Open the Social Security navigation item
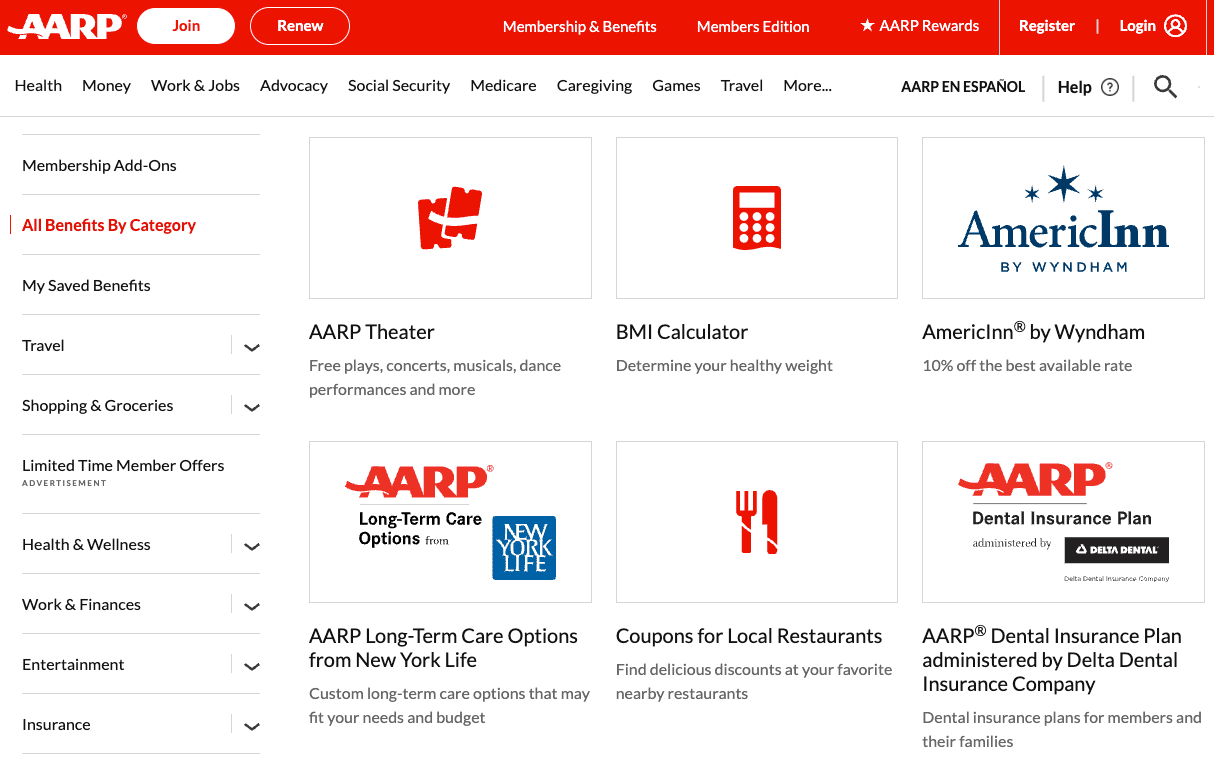This screenshot has width=1214, height=771. pyautogui.click(x=399, y=86)
